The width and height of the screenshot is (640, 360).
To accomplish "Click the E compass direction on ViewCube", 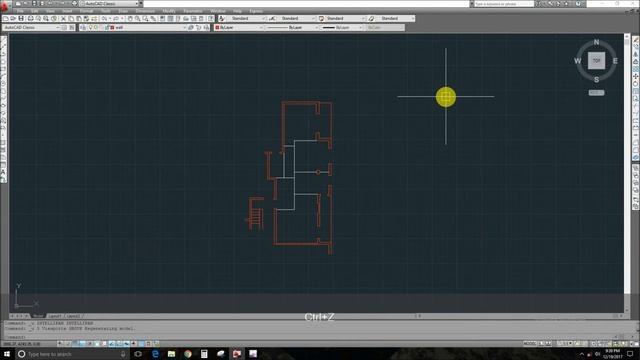I will [615, 61].
